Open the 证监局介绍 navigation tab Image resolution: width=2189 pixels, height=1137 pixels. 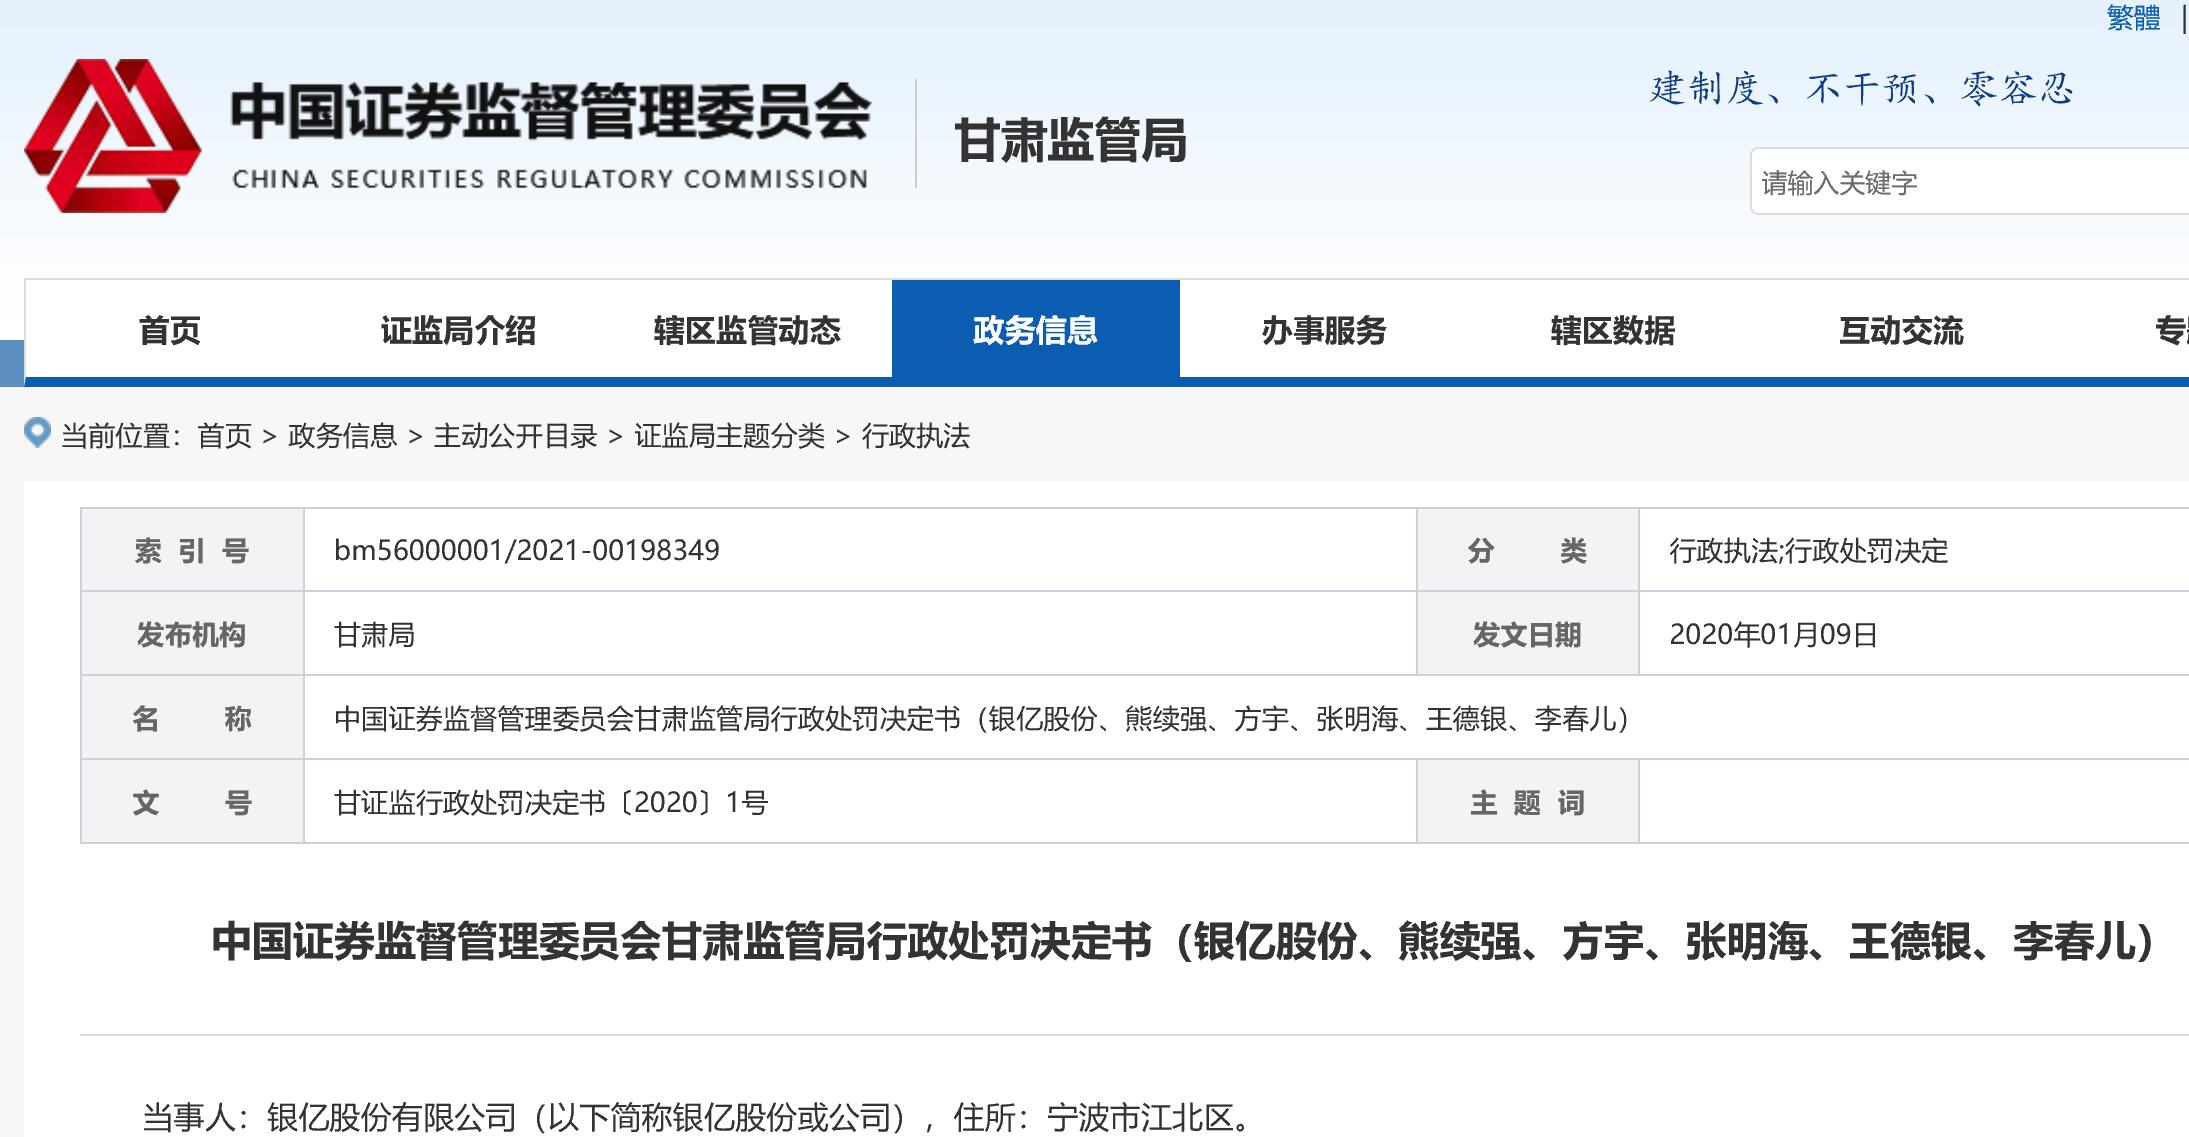[458, 331]
